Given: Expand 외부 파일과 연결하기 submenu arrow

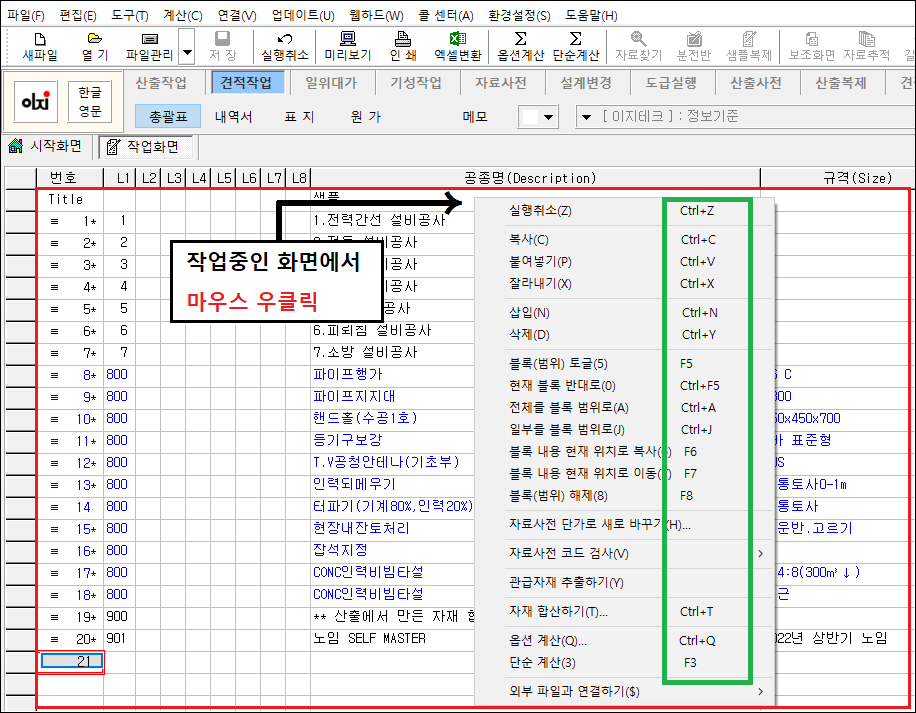Looking at the screenshot, I should pos(760,692).
